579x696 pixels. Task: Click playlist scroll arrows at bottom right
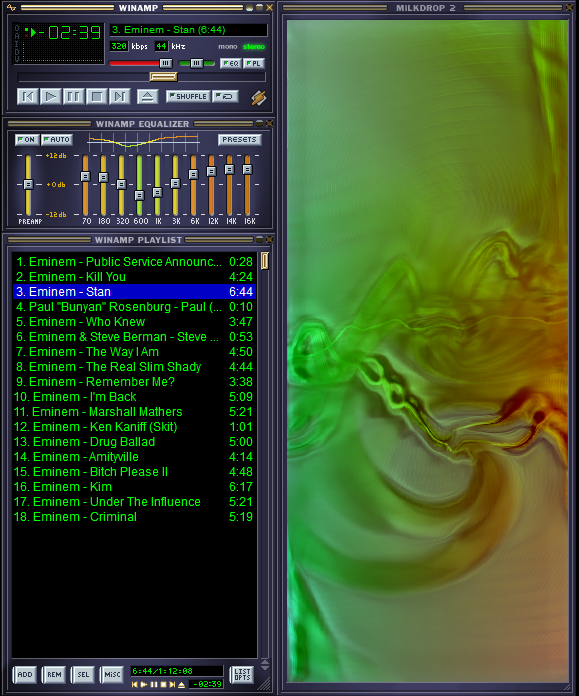[x=265, y=664]
